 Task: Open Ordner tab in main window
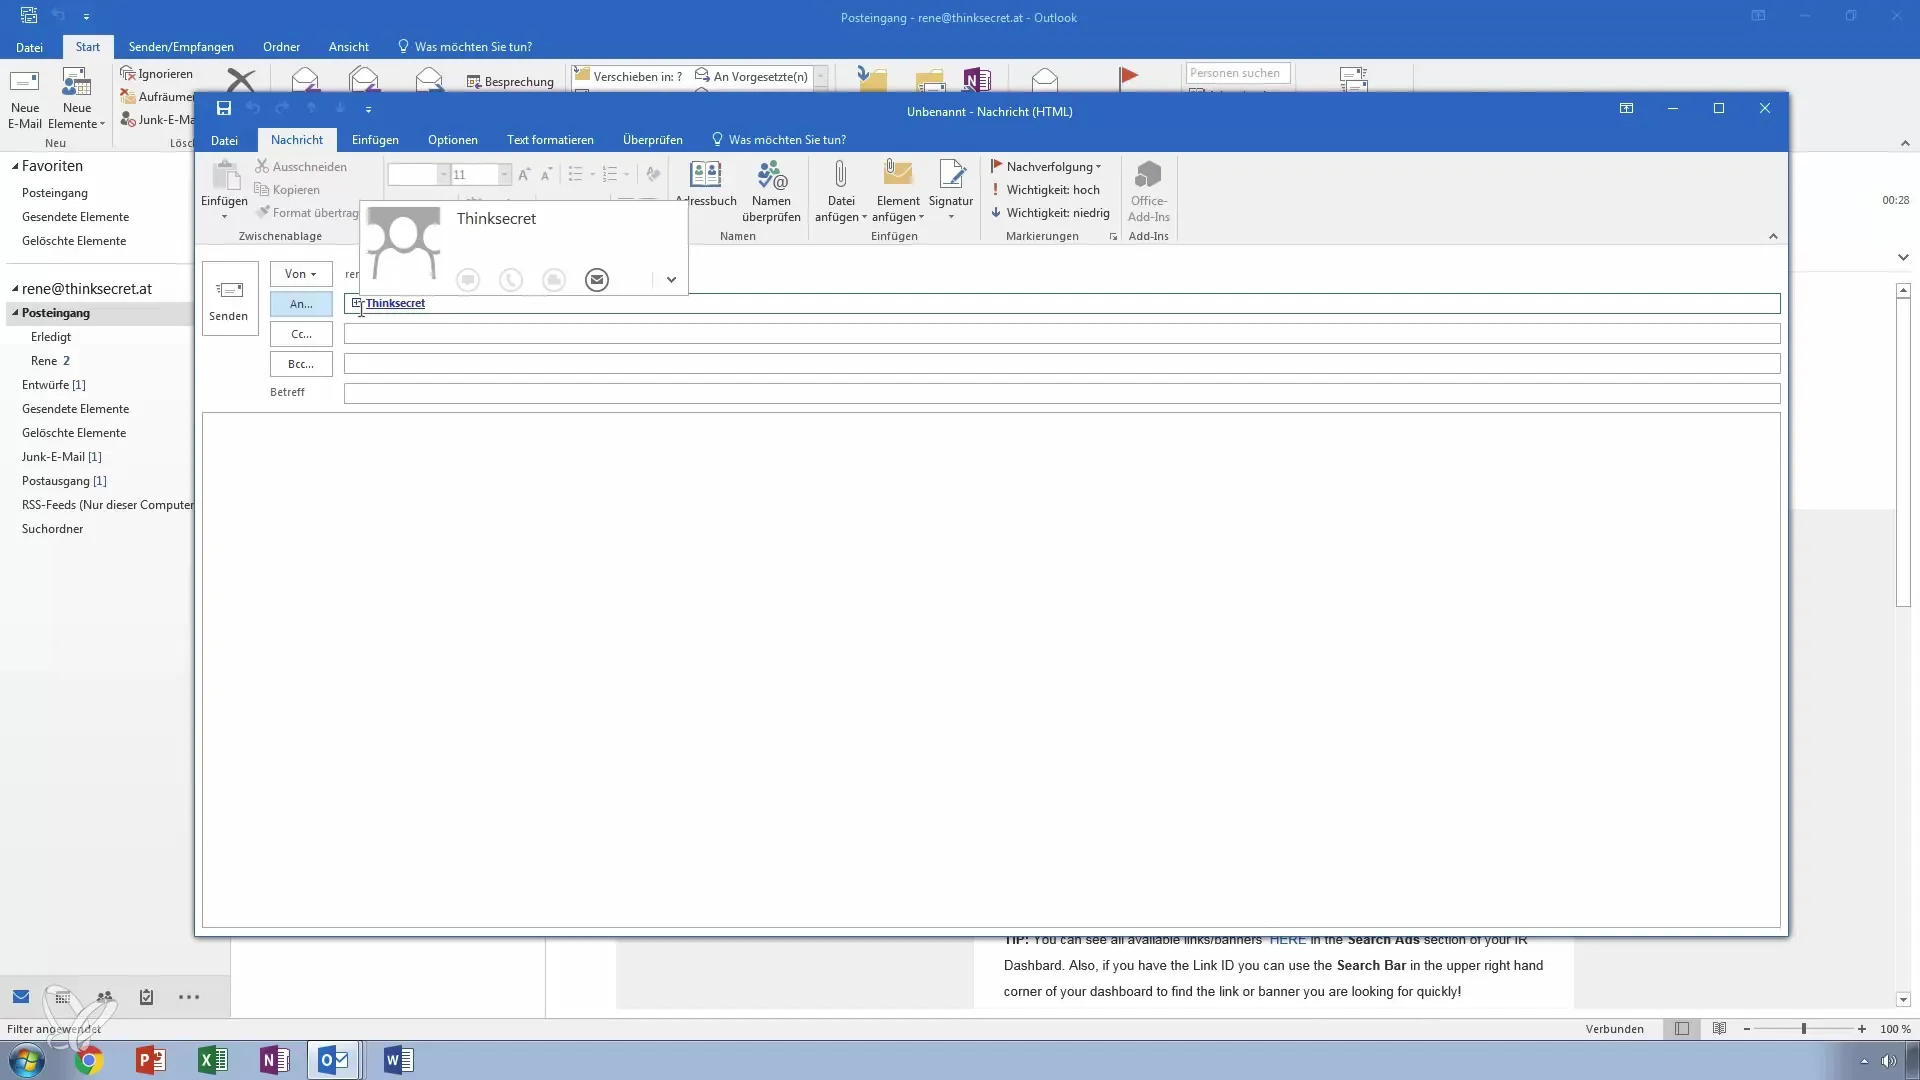pyautogui.click(x=281, y=47)
